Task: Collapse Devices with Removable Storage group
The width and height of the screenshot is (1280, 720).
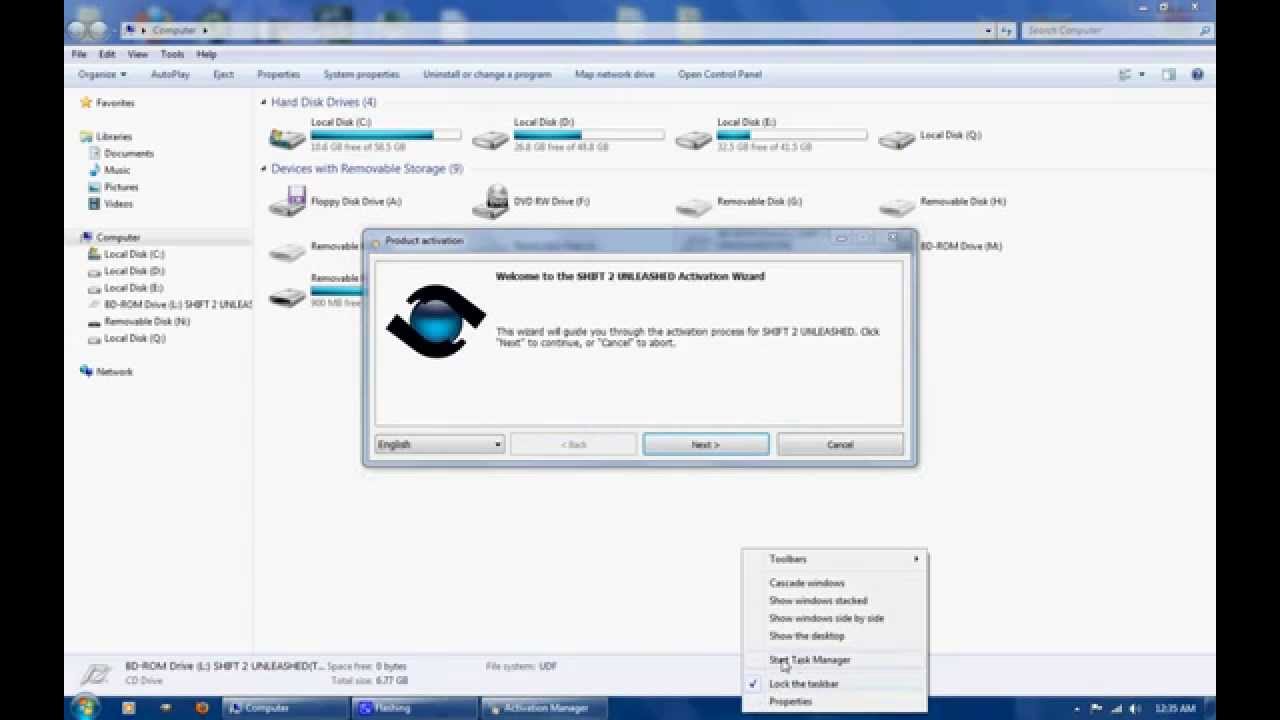Action: point(264,169)
